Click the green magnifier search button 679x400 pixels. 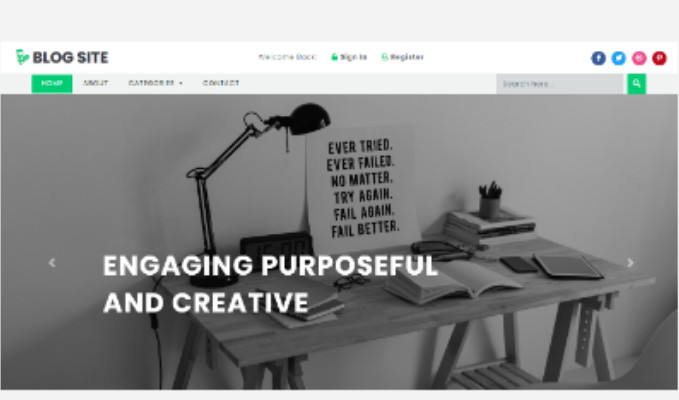[636, 84]
